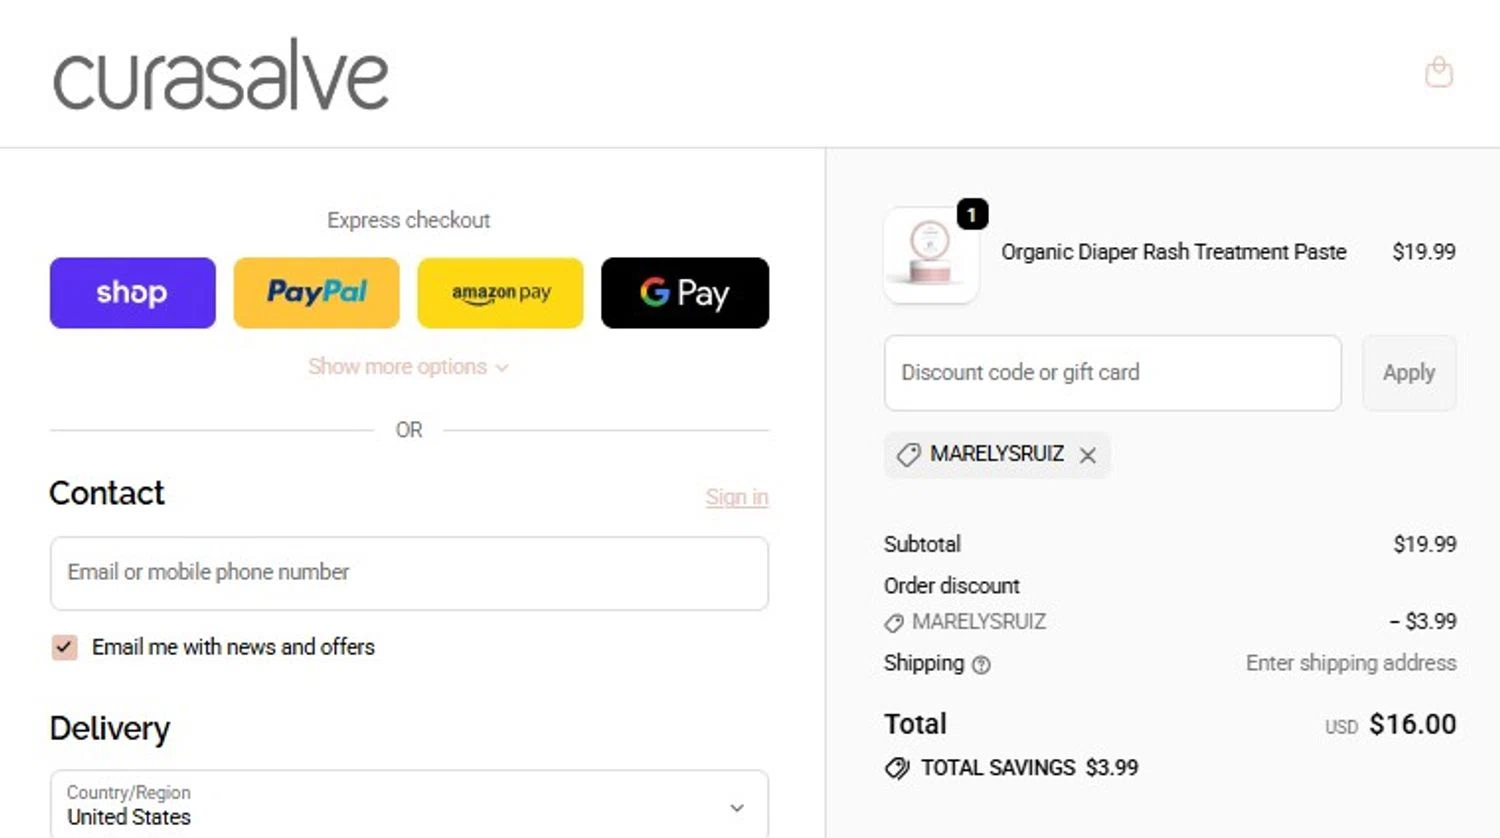Click the Express checkout heading
This screenshot has width=1500, height=838.
point(408,220)
